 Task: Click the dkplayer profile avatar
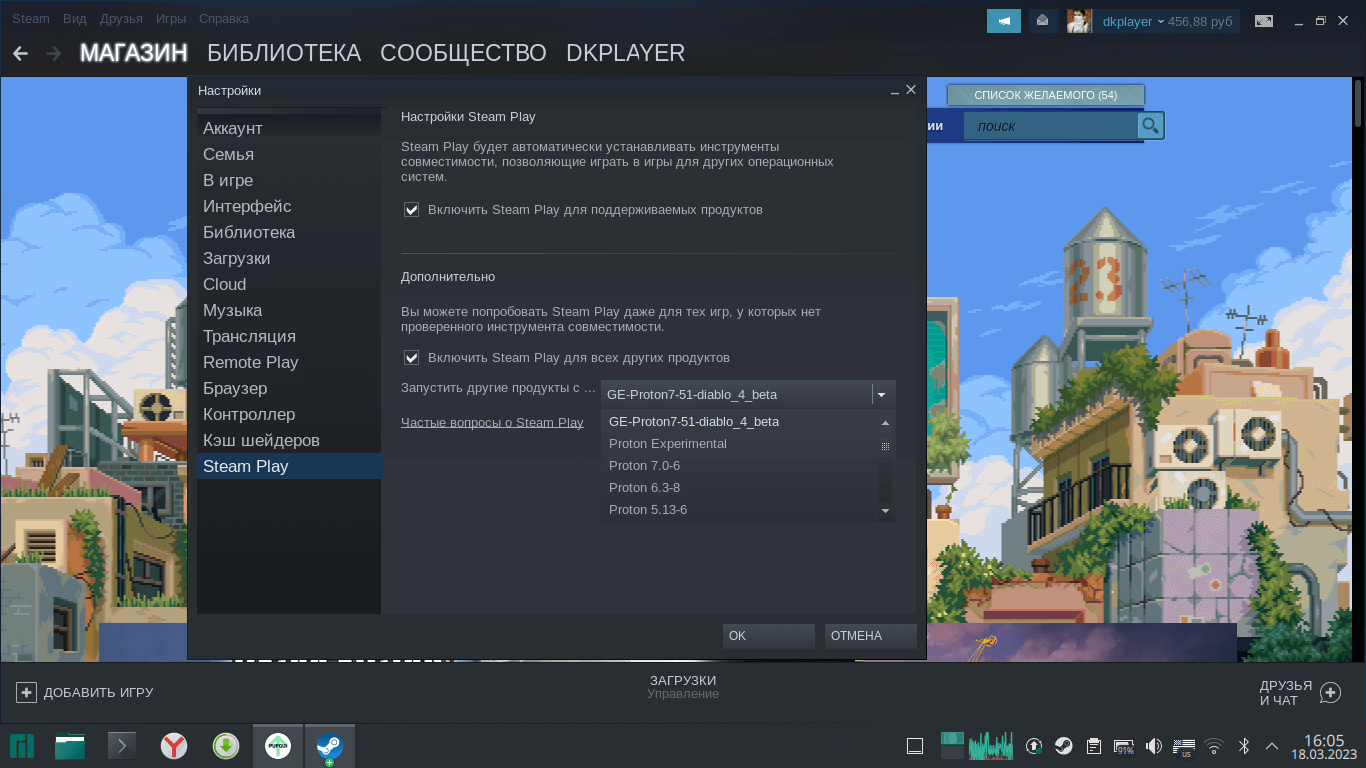pos(1079,21)
